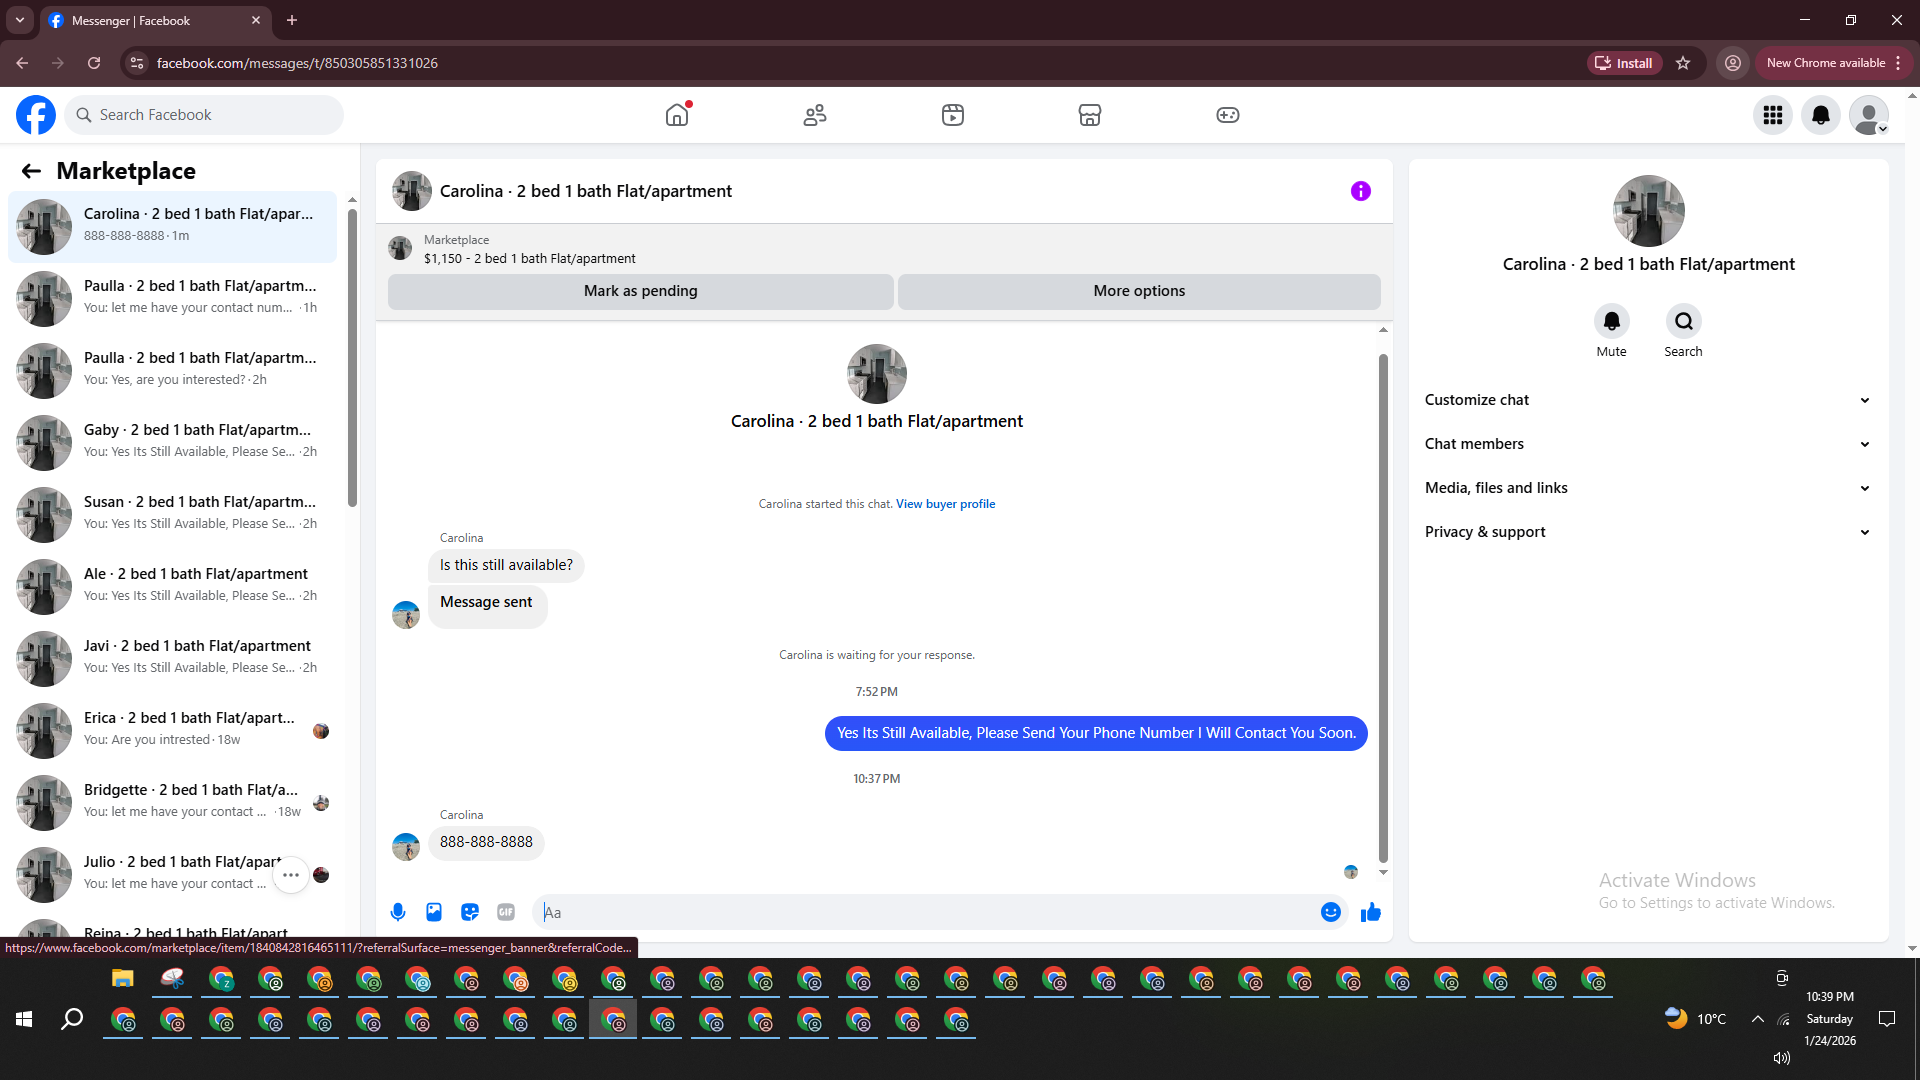Viewport: 1920px width, 1080px height.
Task: Open the conversation information icon
Action: [x=1360, y=191]
